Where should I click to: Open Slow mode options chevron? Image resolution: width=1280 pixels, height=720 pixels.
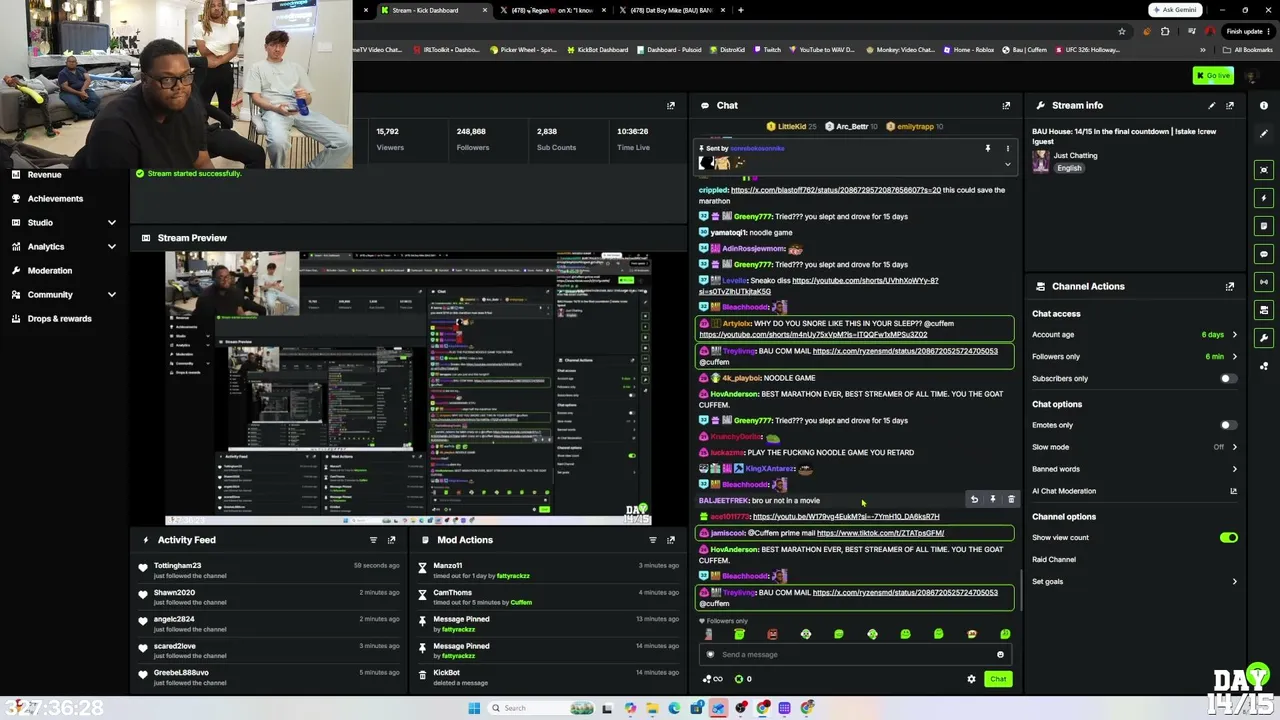pos(1234,447)
